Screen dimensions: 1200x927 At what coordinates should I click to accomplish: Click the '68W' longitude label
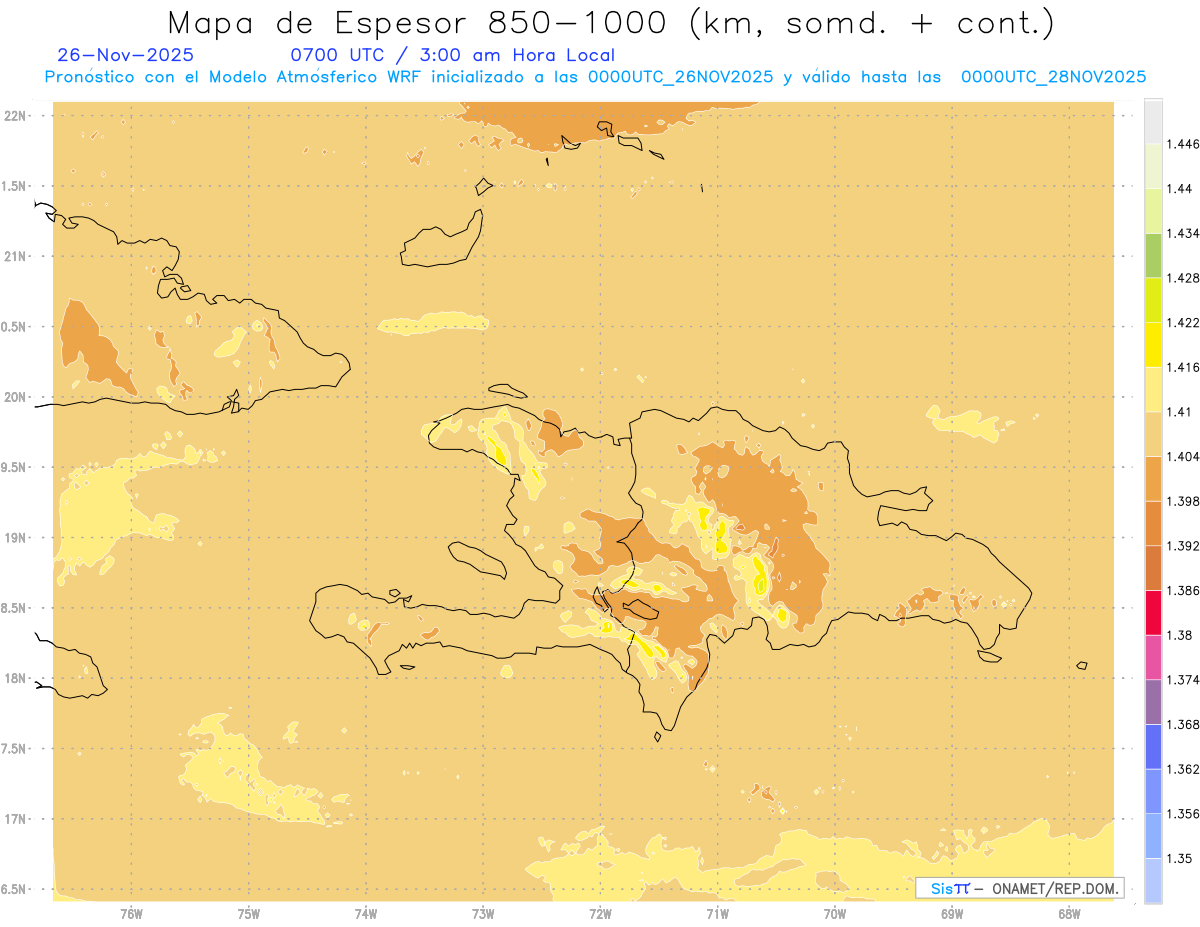1069,913
